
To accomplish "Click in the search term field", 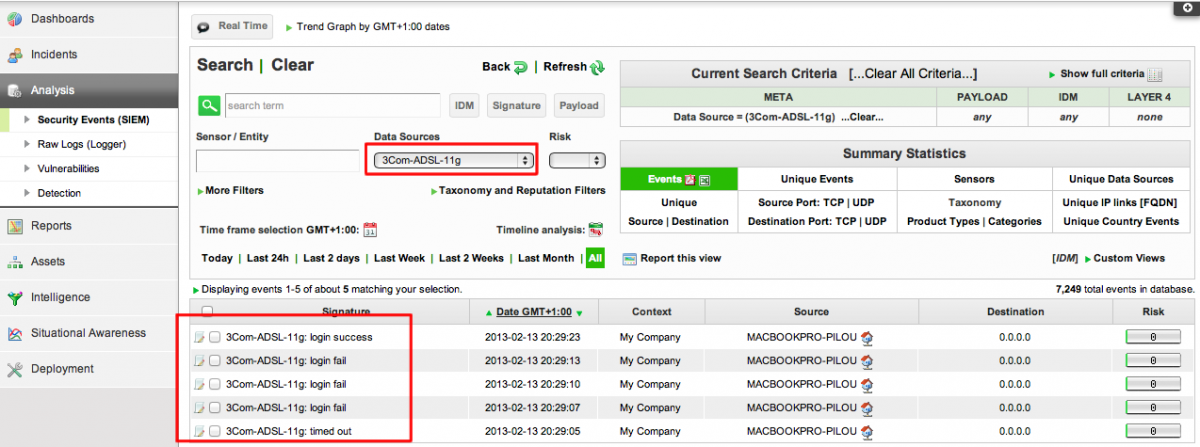I will [x=332, y=105].
